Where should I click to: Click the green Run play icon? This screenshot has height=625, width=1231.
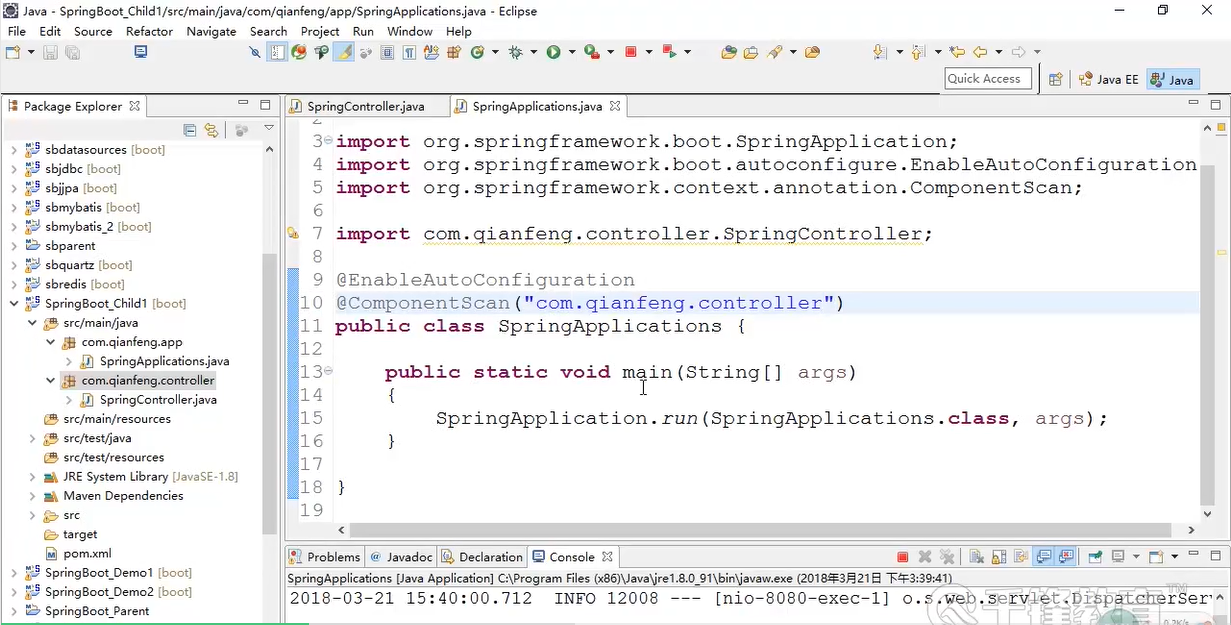tap(553, 52)
